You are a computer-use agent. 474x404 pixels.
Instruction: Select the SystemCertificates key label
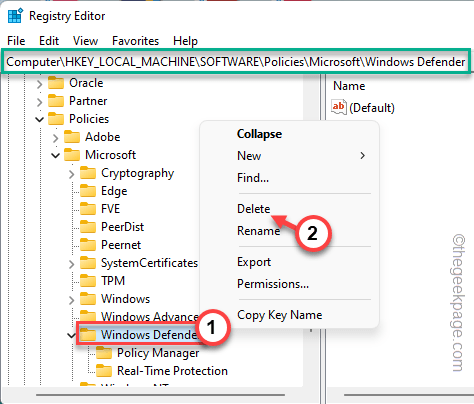point(149,263)
